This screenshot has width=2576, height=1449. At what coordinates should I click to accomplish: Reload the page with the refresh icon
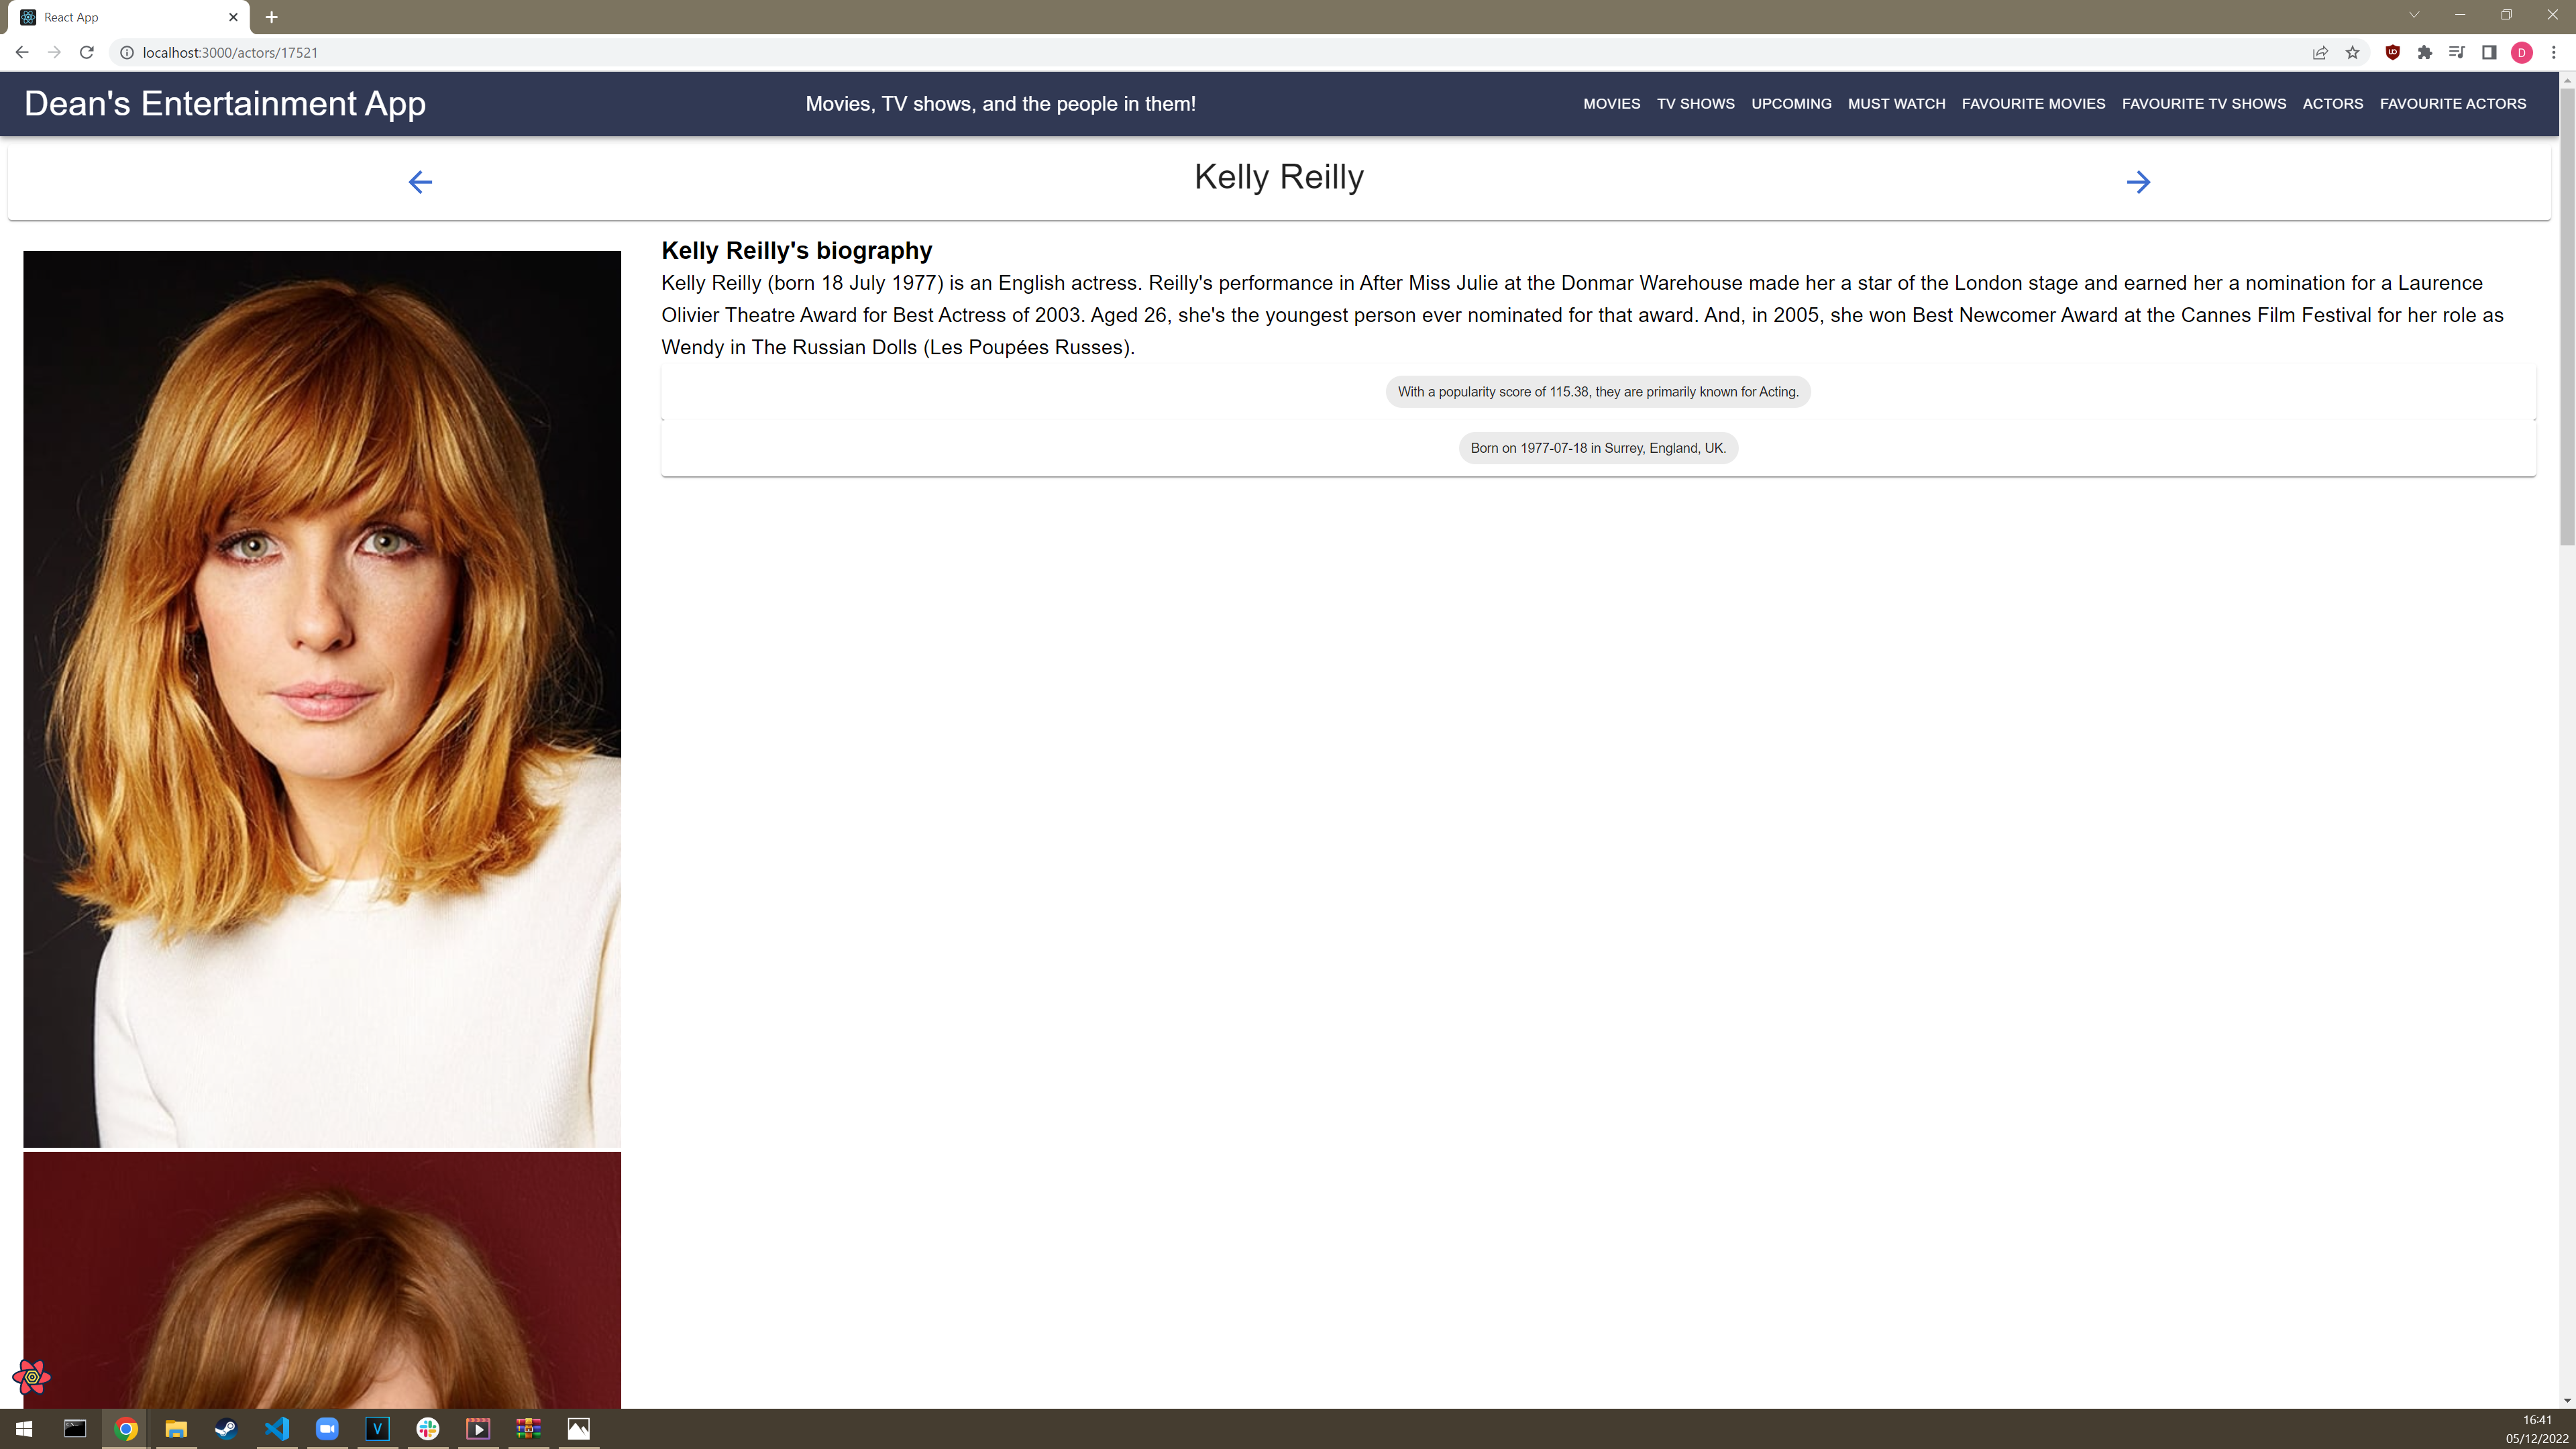(x=87, y=53)
